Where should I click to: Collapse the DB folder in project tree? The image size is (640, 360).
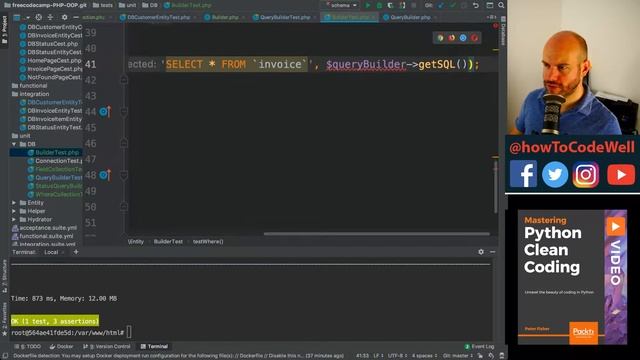[x=14, y=144]
